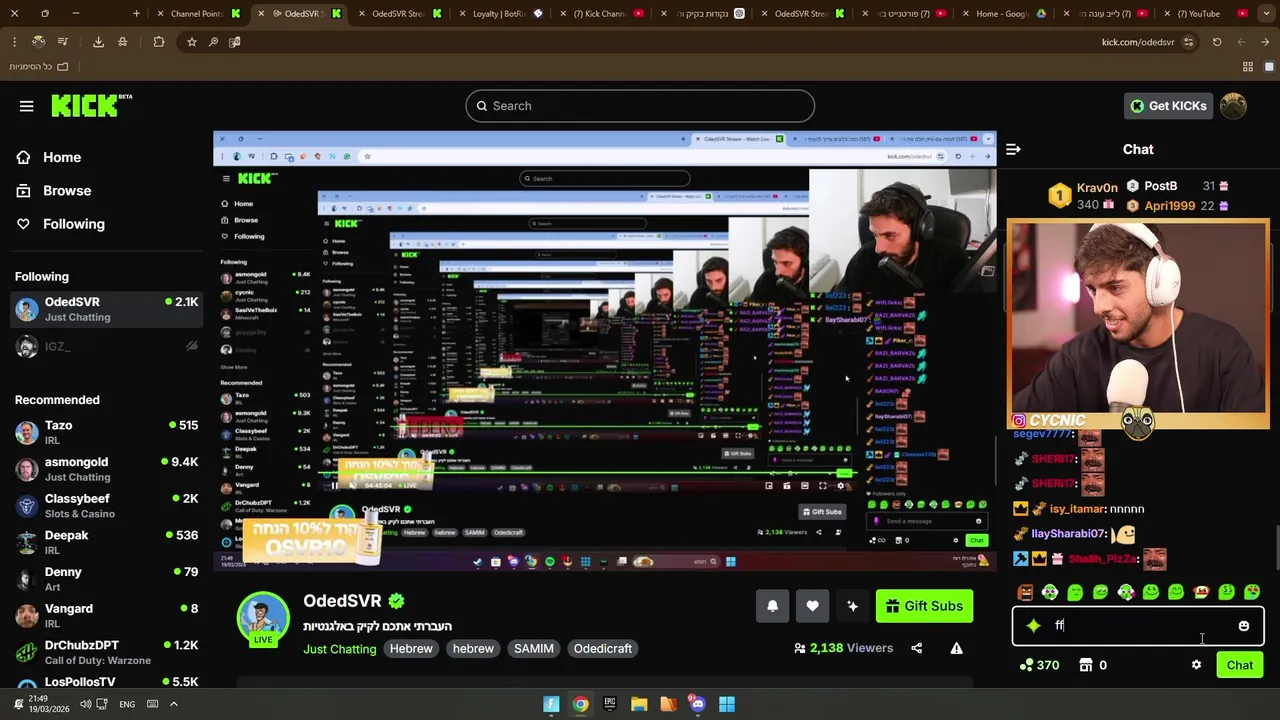Open asmongold recommended channel
1280x720 pixels.
click(x=107, y=469)
